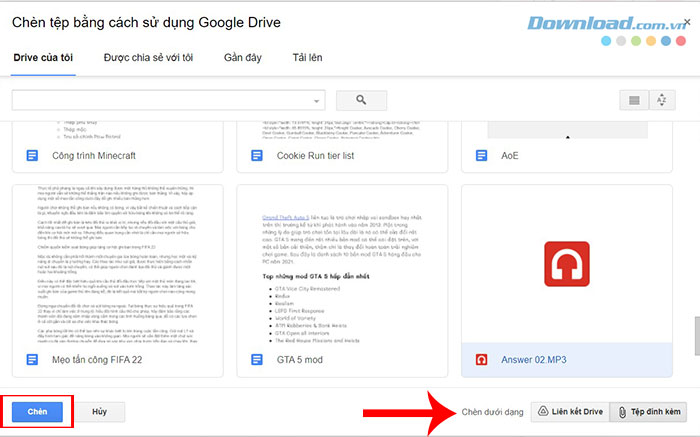Select Tệp đính kèm attachment mode
This screenshot has height=437, width=700.
click(x=647, y=411)
